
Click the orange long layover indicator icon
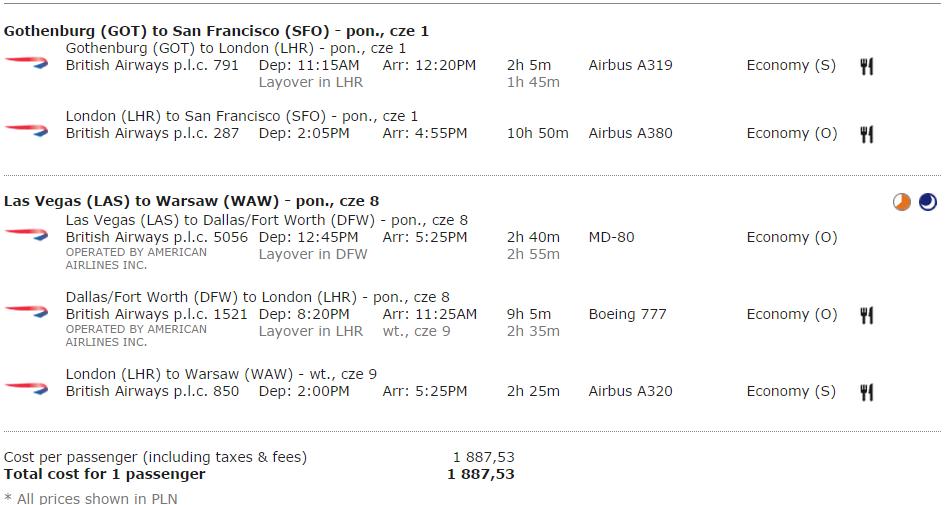902,202
